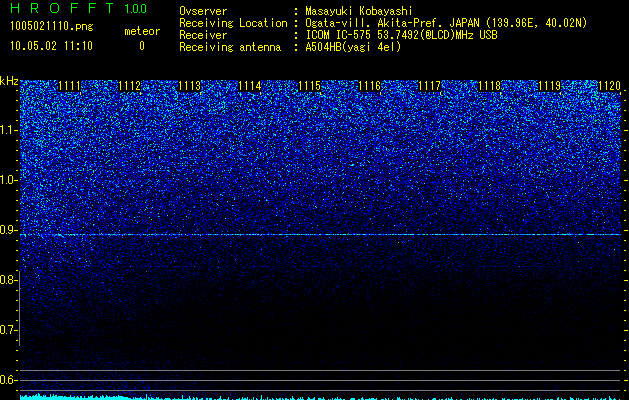This screenshot has width=629, height=400.
Task: Click the 1115 time marker
Action: pyautogui.click(x=309, y=86)
